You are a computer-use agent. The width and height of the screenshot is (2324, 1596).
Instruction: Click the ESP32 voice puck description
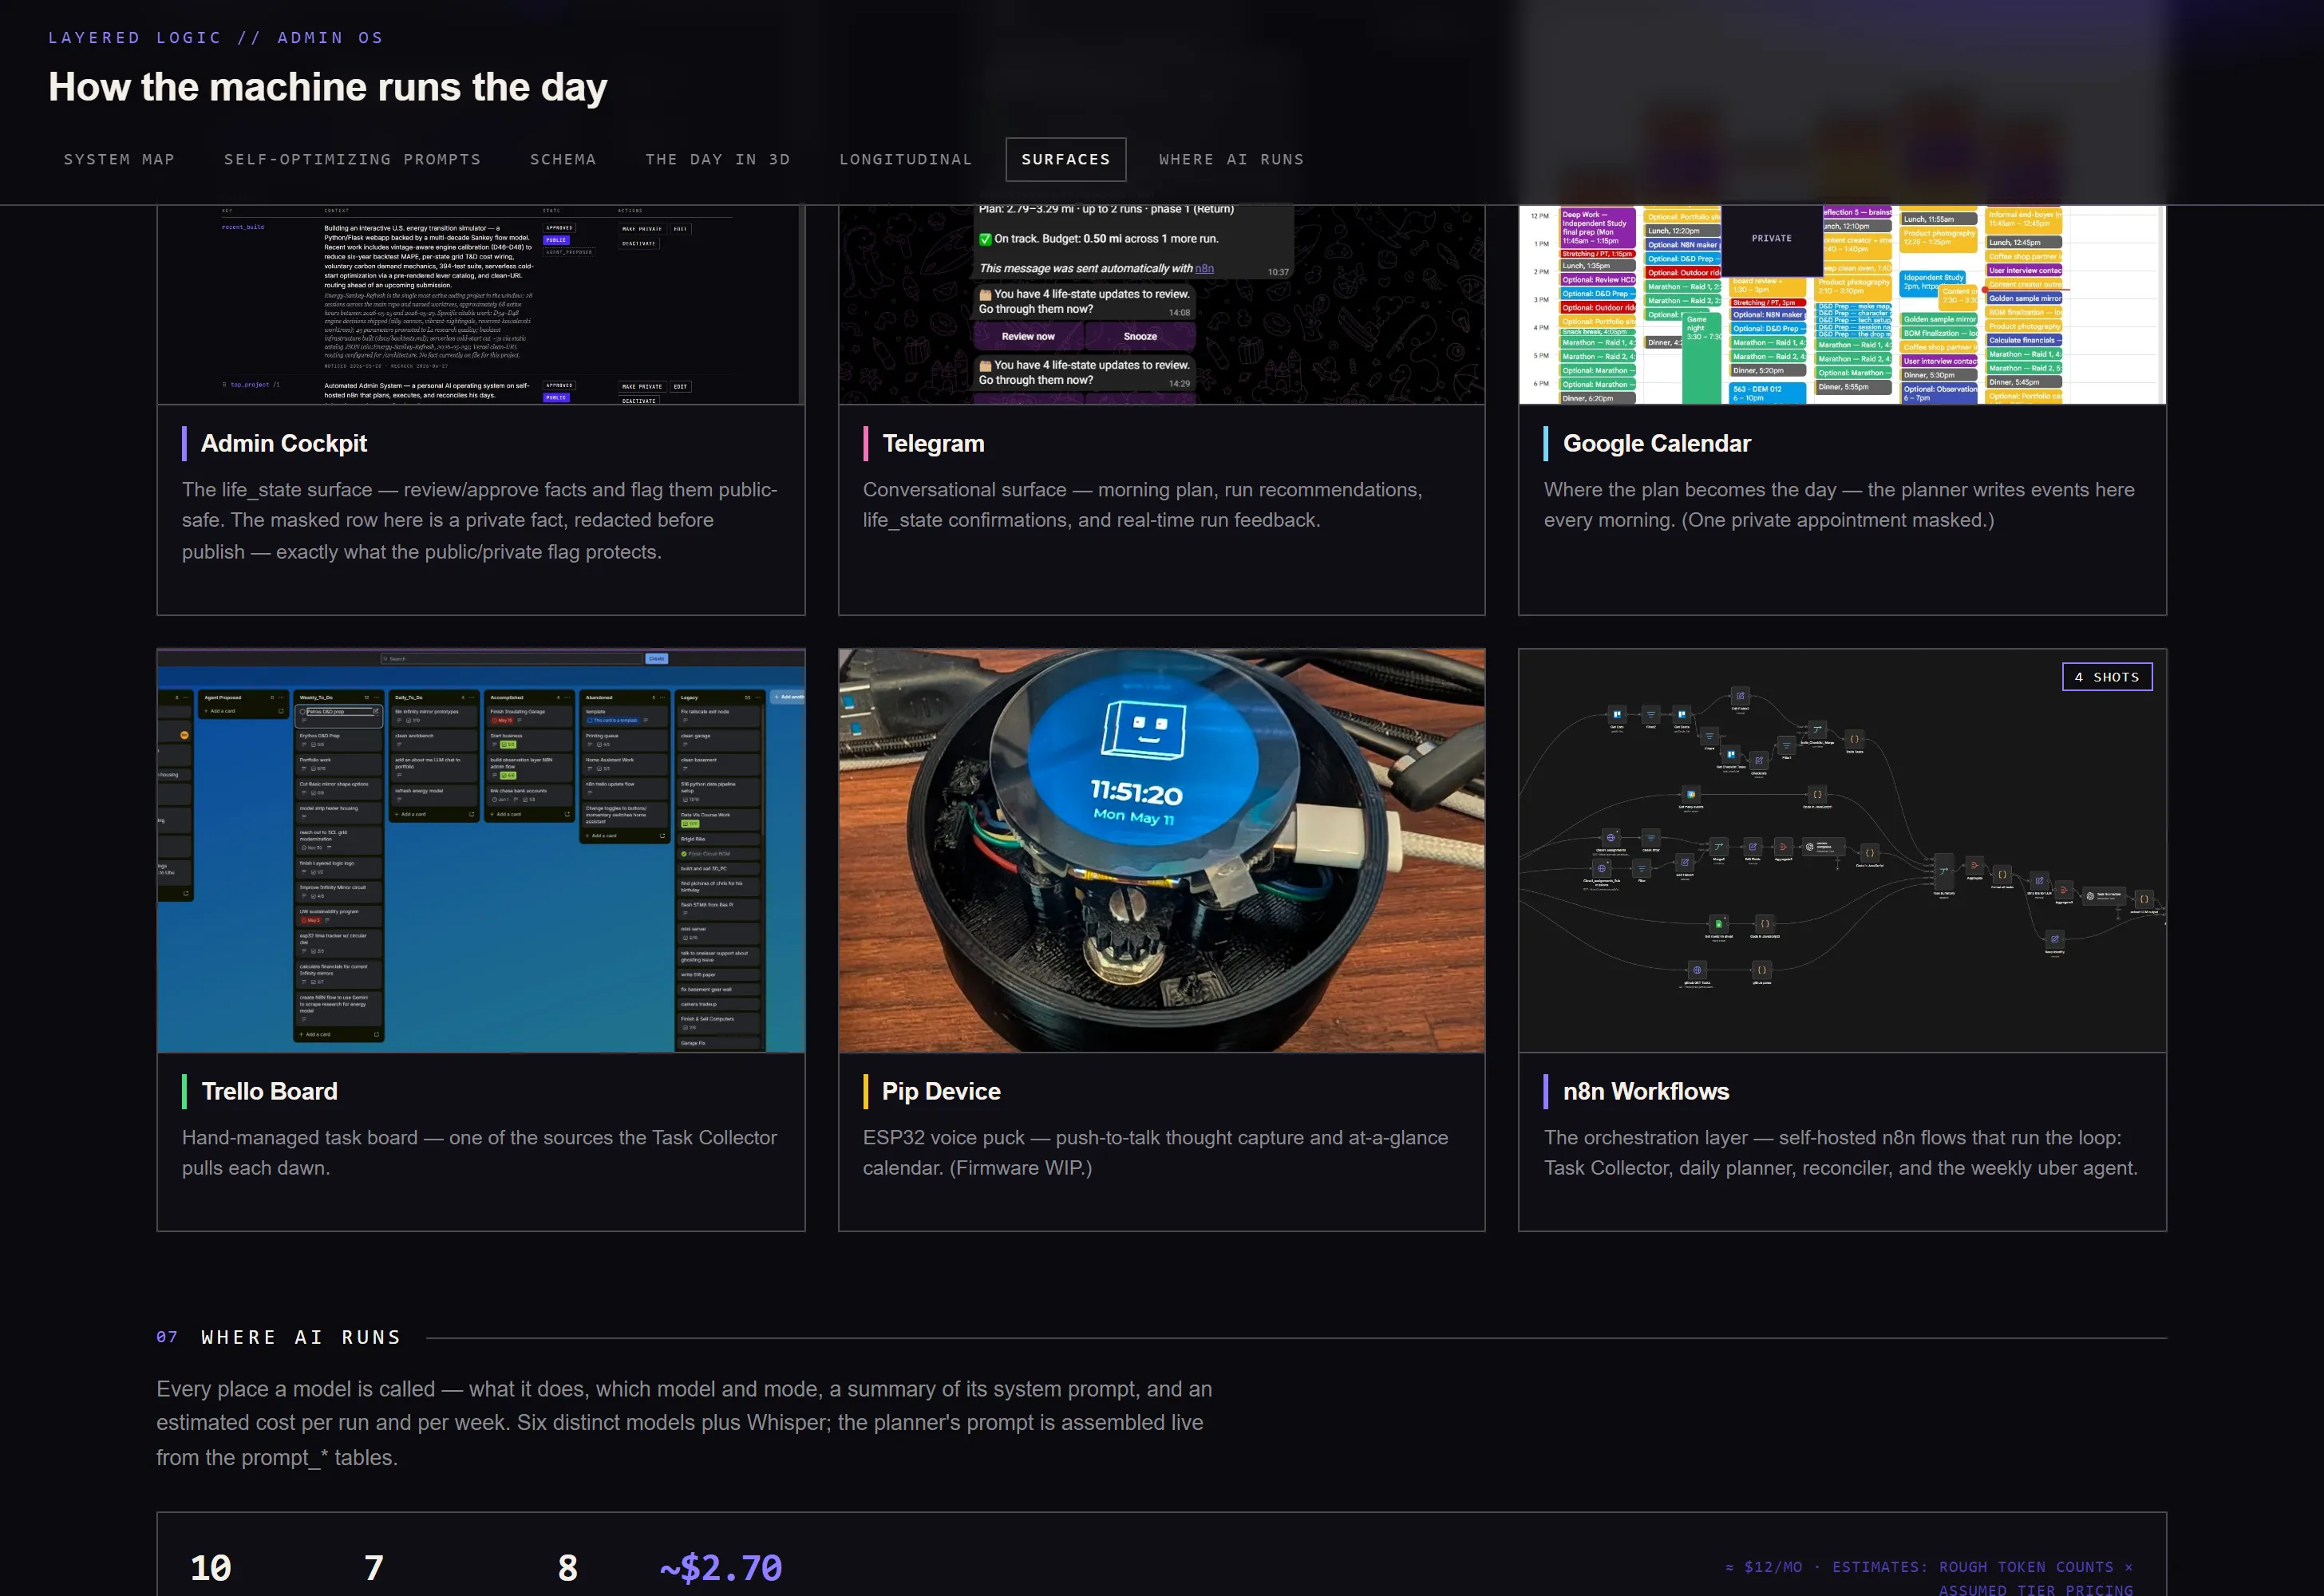click(1155, 1152)
